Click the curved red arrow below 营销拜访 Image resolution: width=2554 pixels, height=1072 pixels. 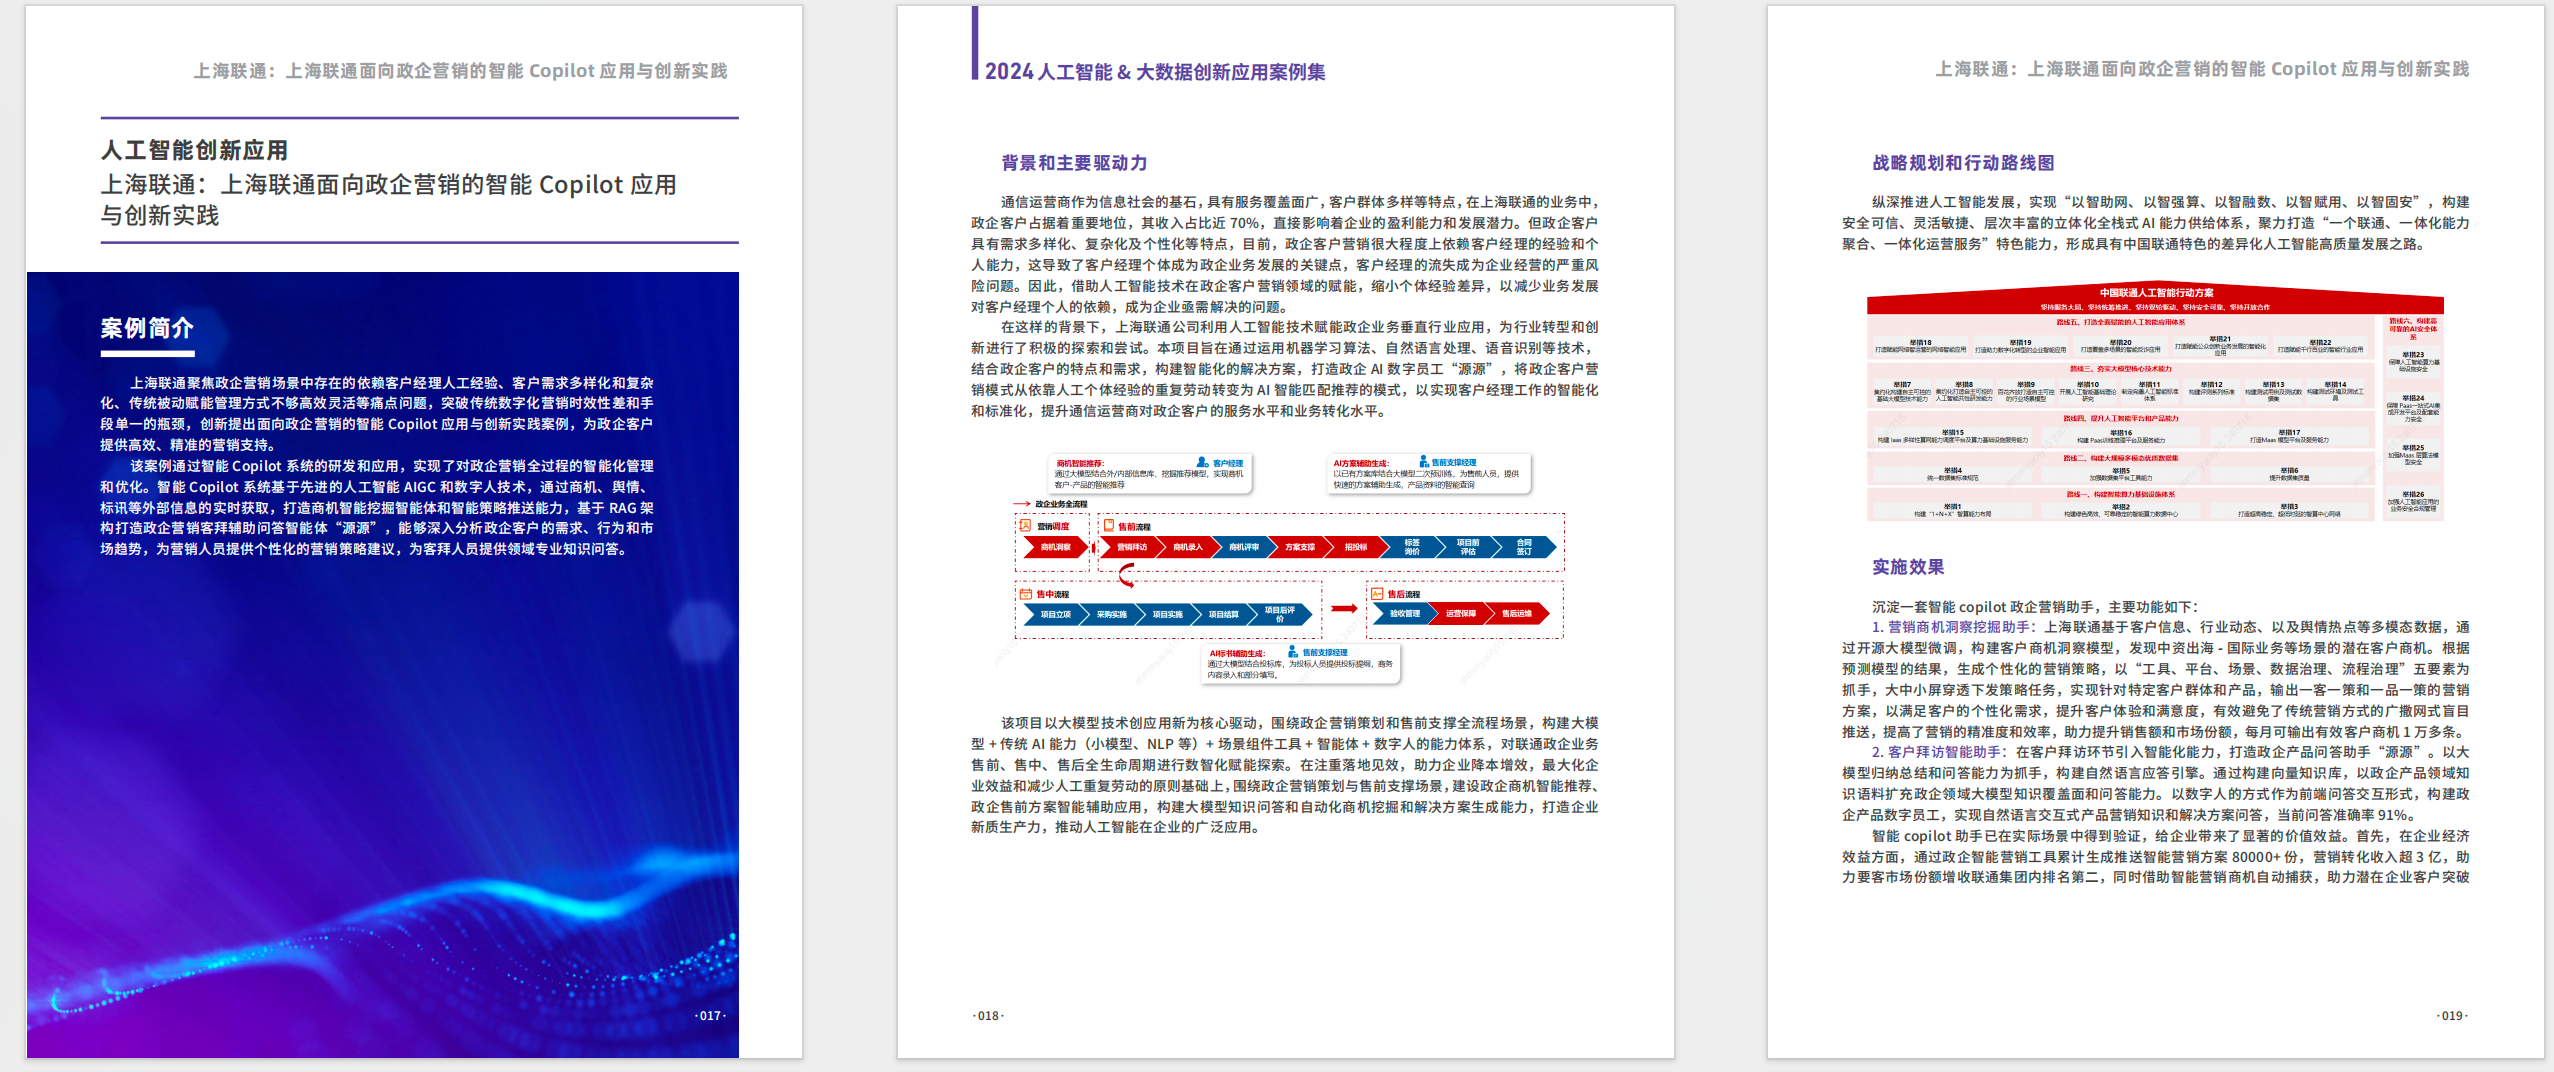1127,575
